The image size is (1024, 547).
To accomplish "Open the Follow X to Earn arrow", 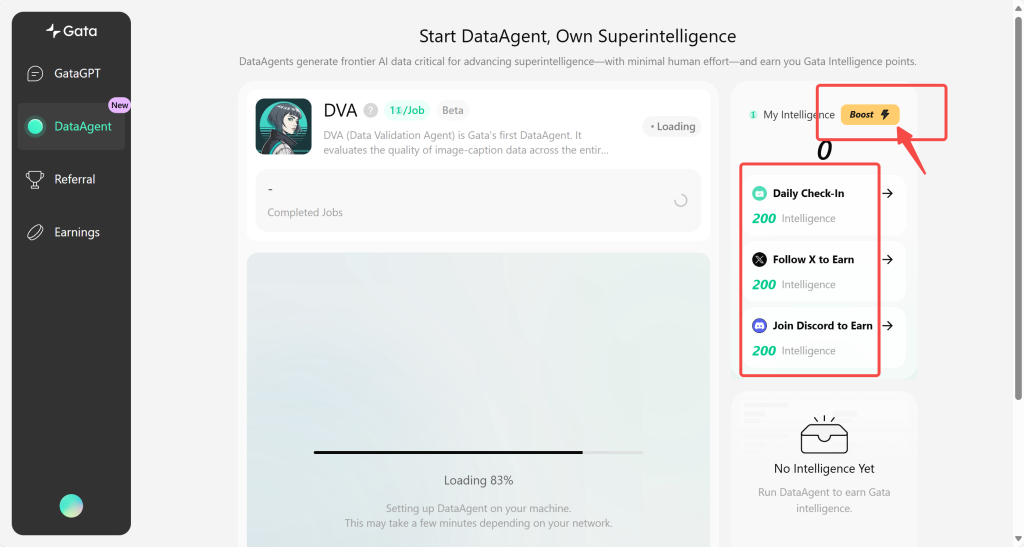I will point(888,260).
